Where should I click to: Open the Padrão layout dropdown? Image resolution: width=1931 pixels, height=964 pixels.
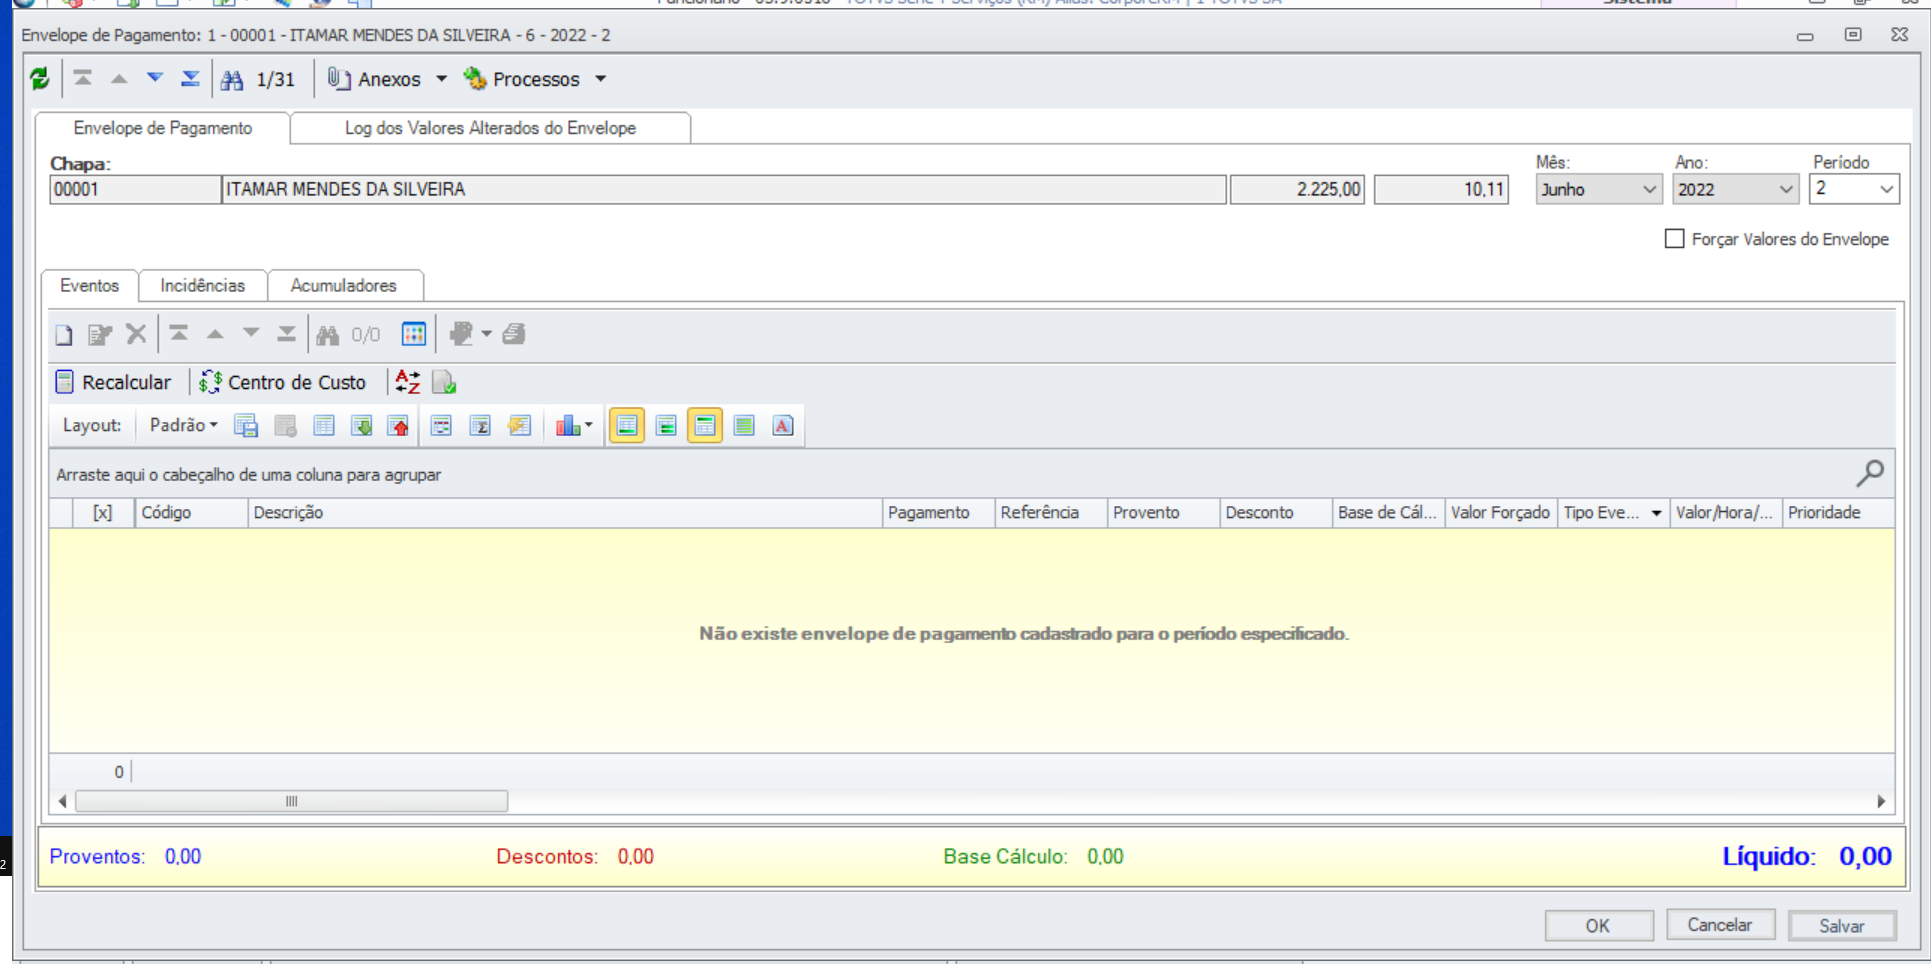pyautogui.click(x=183, y=426)
